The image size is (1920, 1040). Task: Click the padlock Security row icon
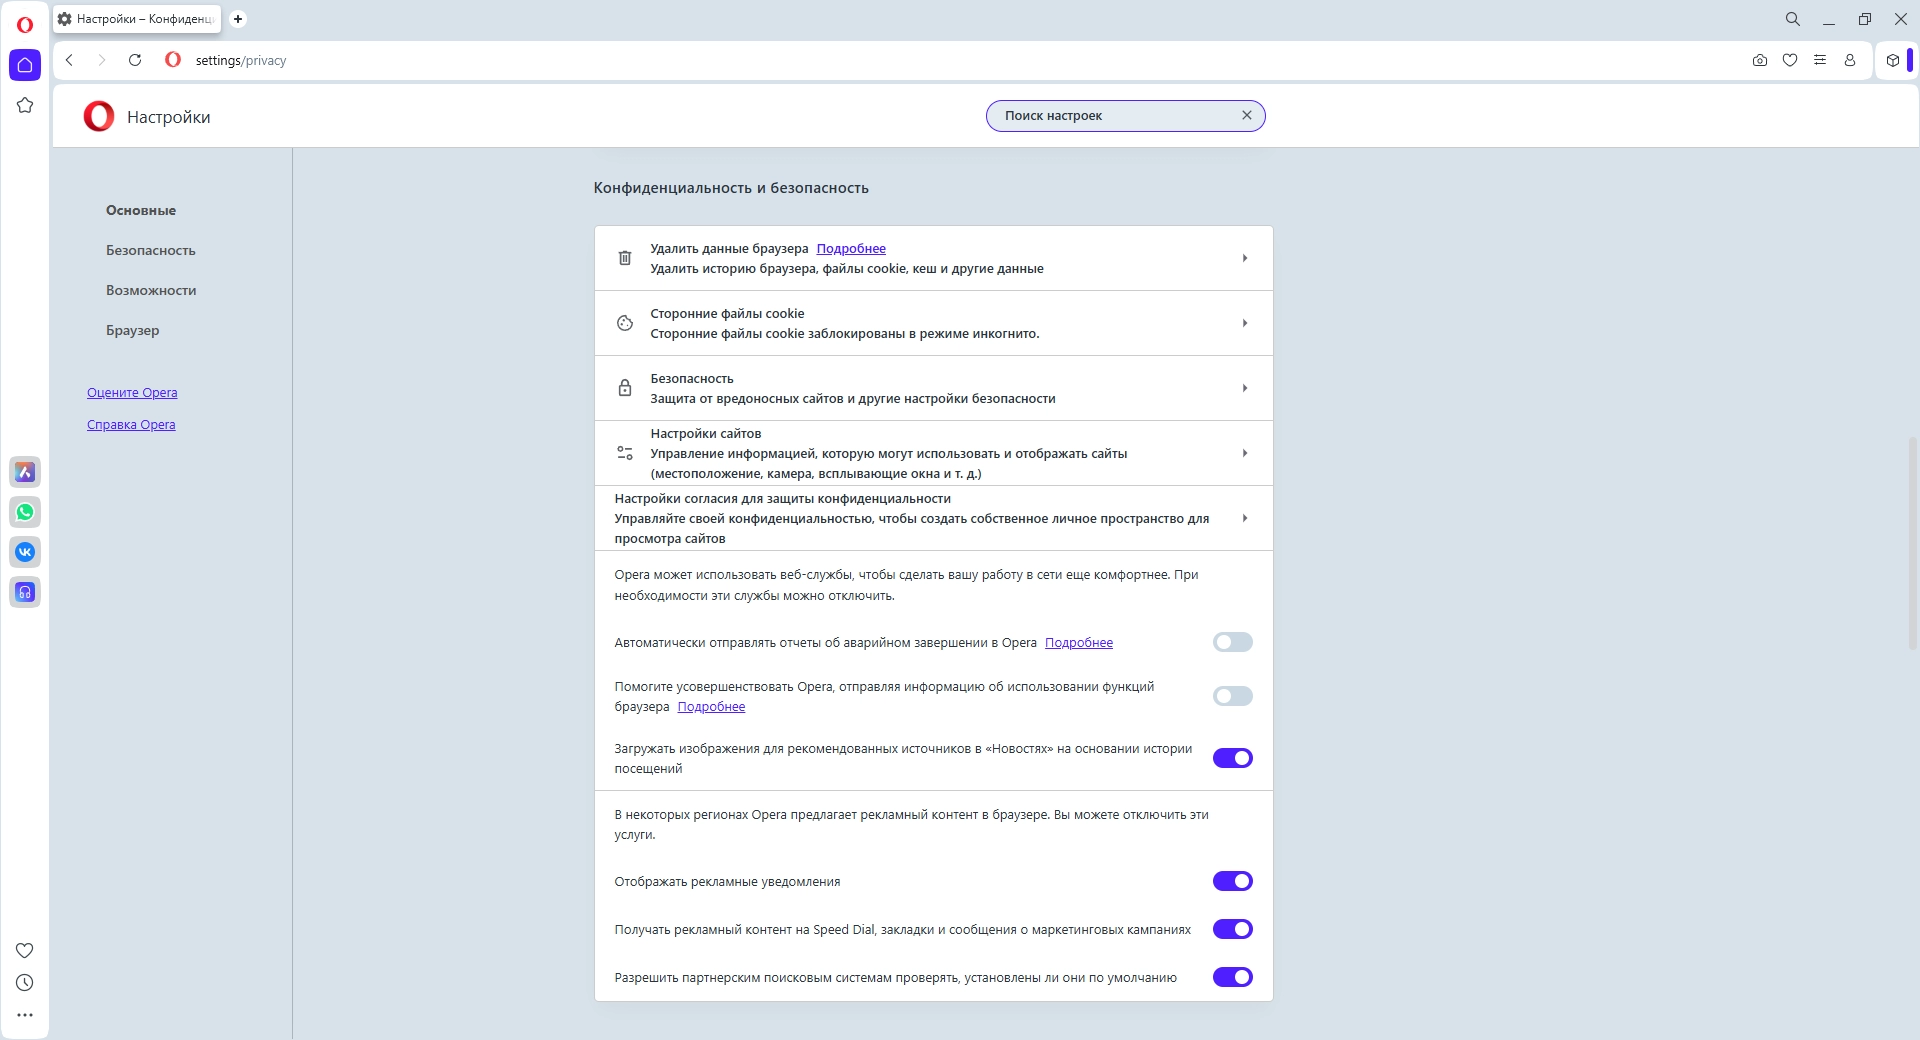tap(625, 388)
